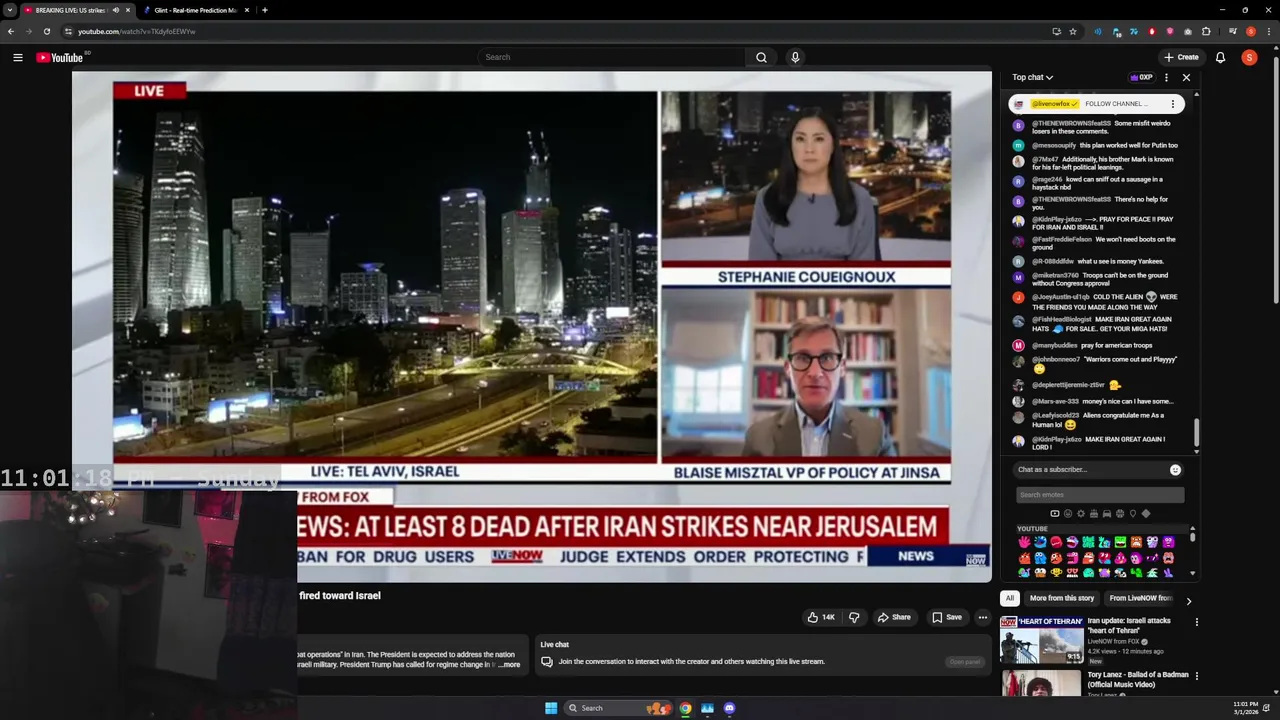This screenshot has width=1280, height=720.
Task: Open Iran update Heart of Tehran thumbnail
Action: click(x=1042, y=639)
